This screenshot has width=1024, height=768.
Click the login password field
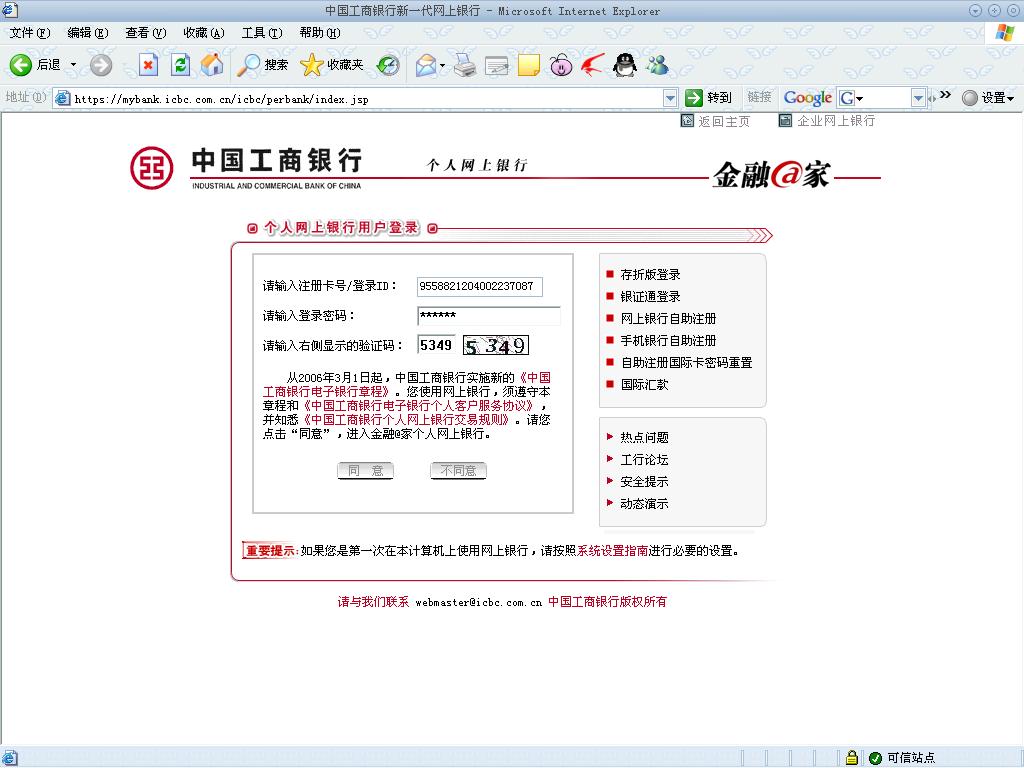point(488,315)
